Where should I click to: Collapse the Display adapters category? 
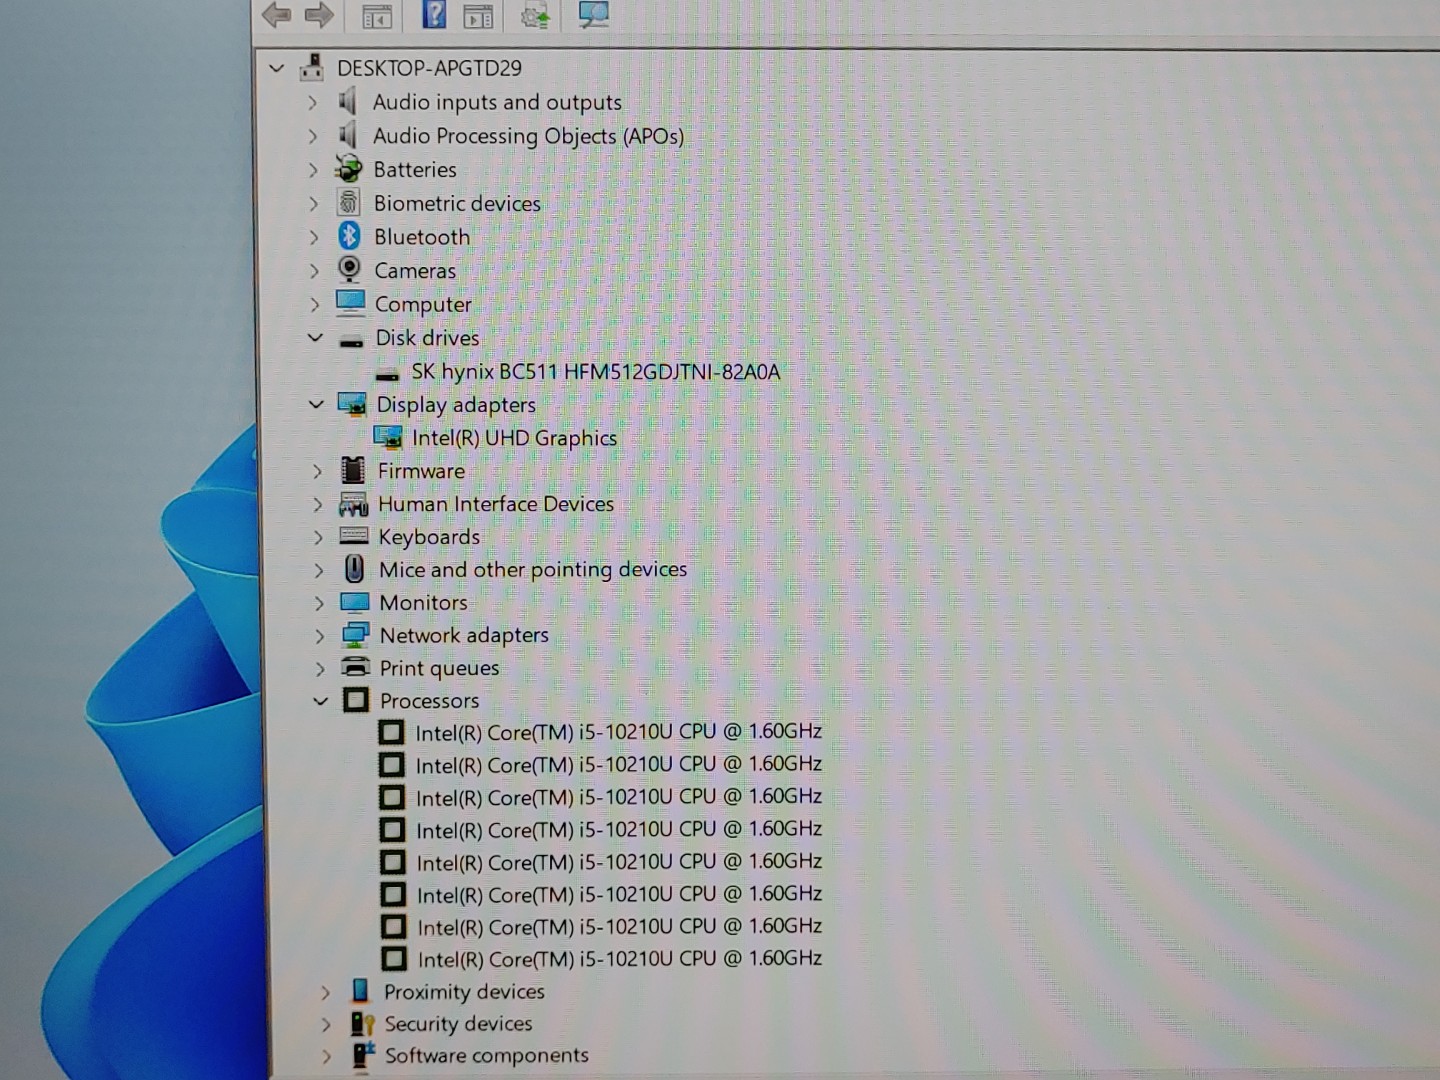coord(316,405)
